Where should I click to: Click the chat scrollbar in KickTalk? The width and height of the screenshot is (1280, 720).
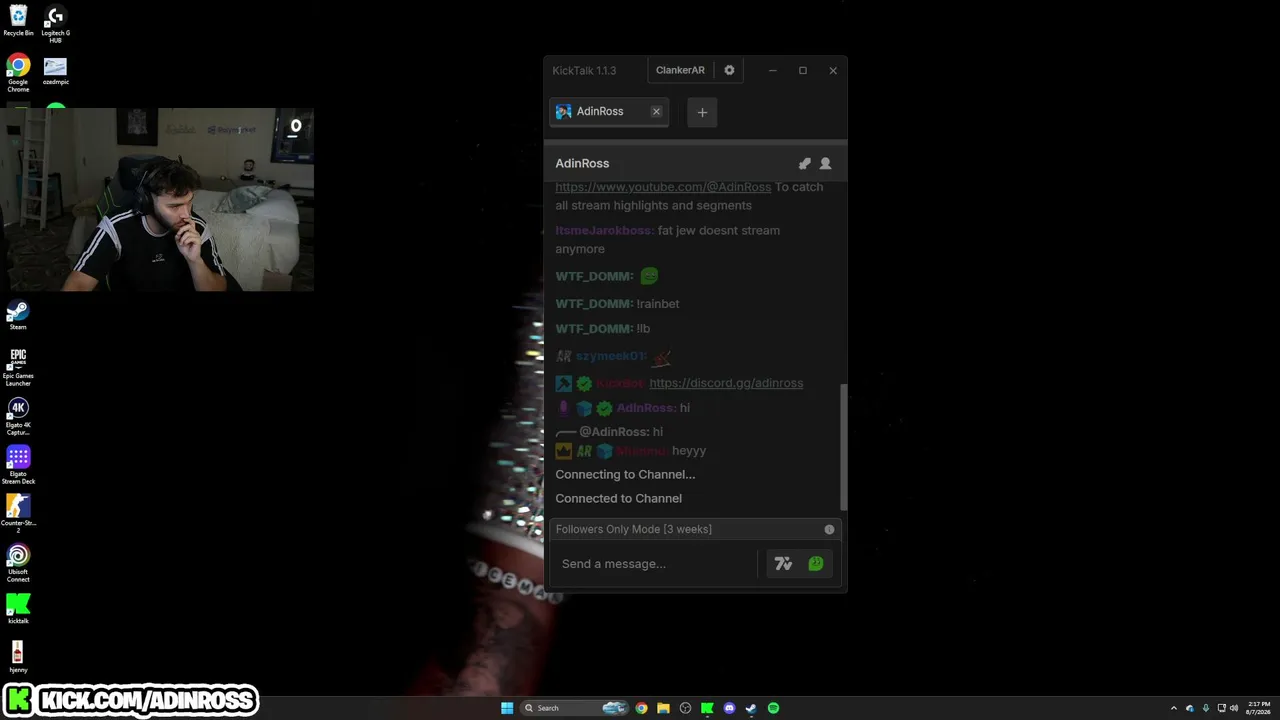pyautogui.click(x=844, y=447)
